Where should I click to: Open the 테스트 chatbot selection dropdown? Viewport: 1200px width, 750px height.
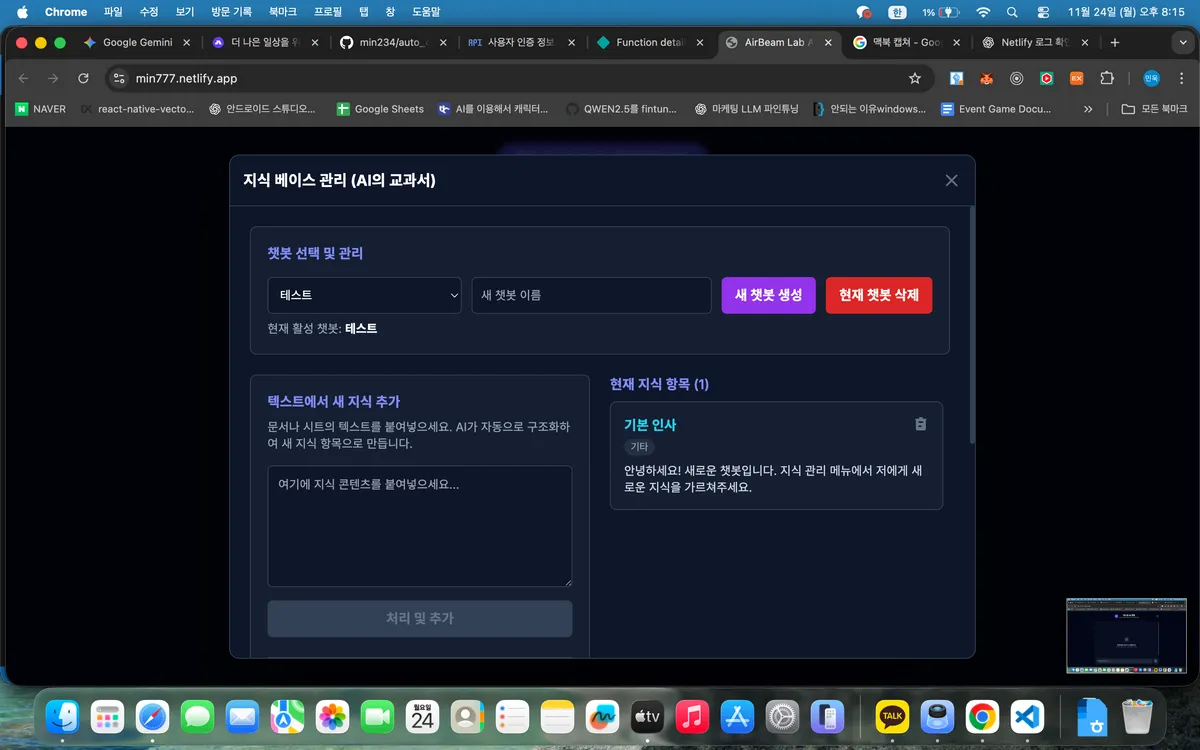click(364, 295)
